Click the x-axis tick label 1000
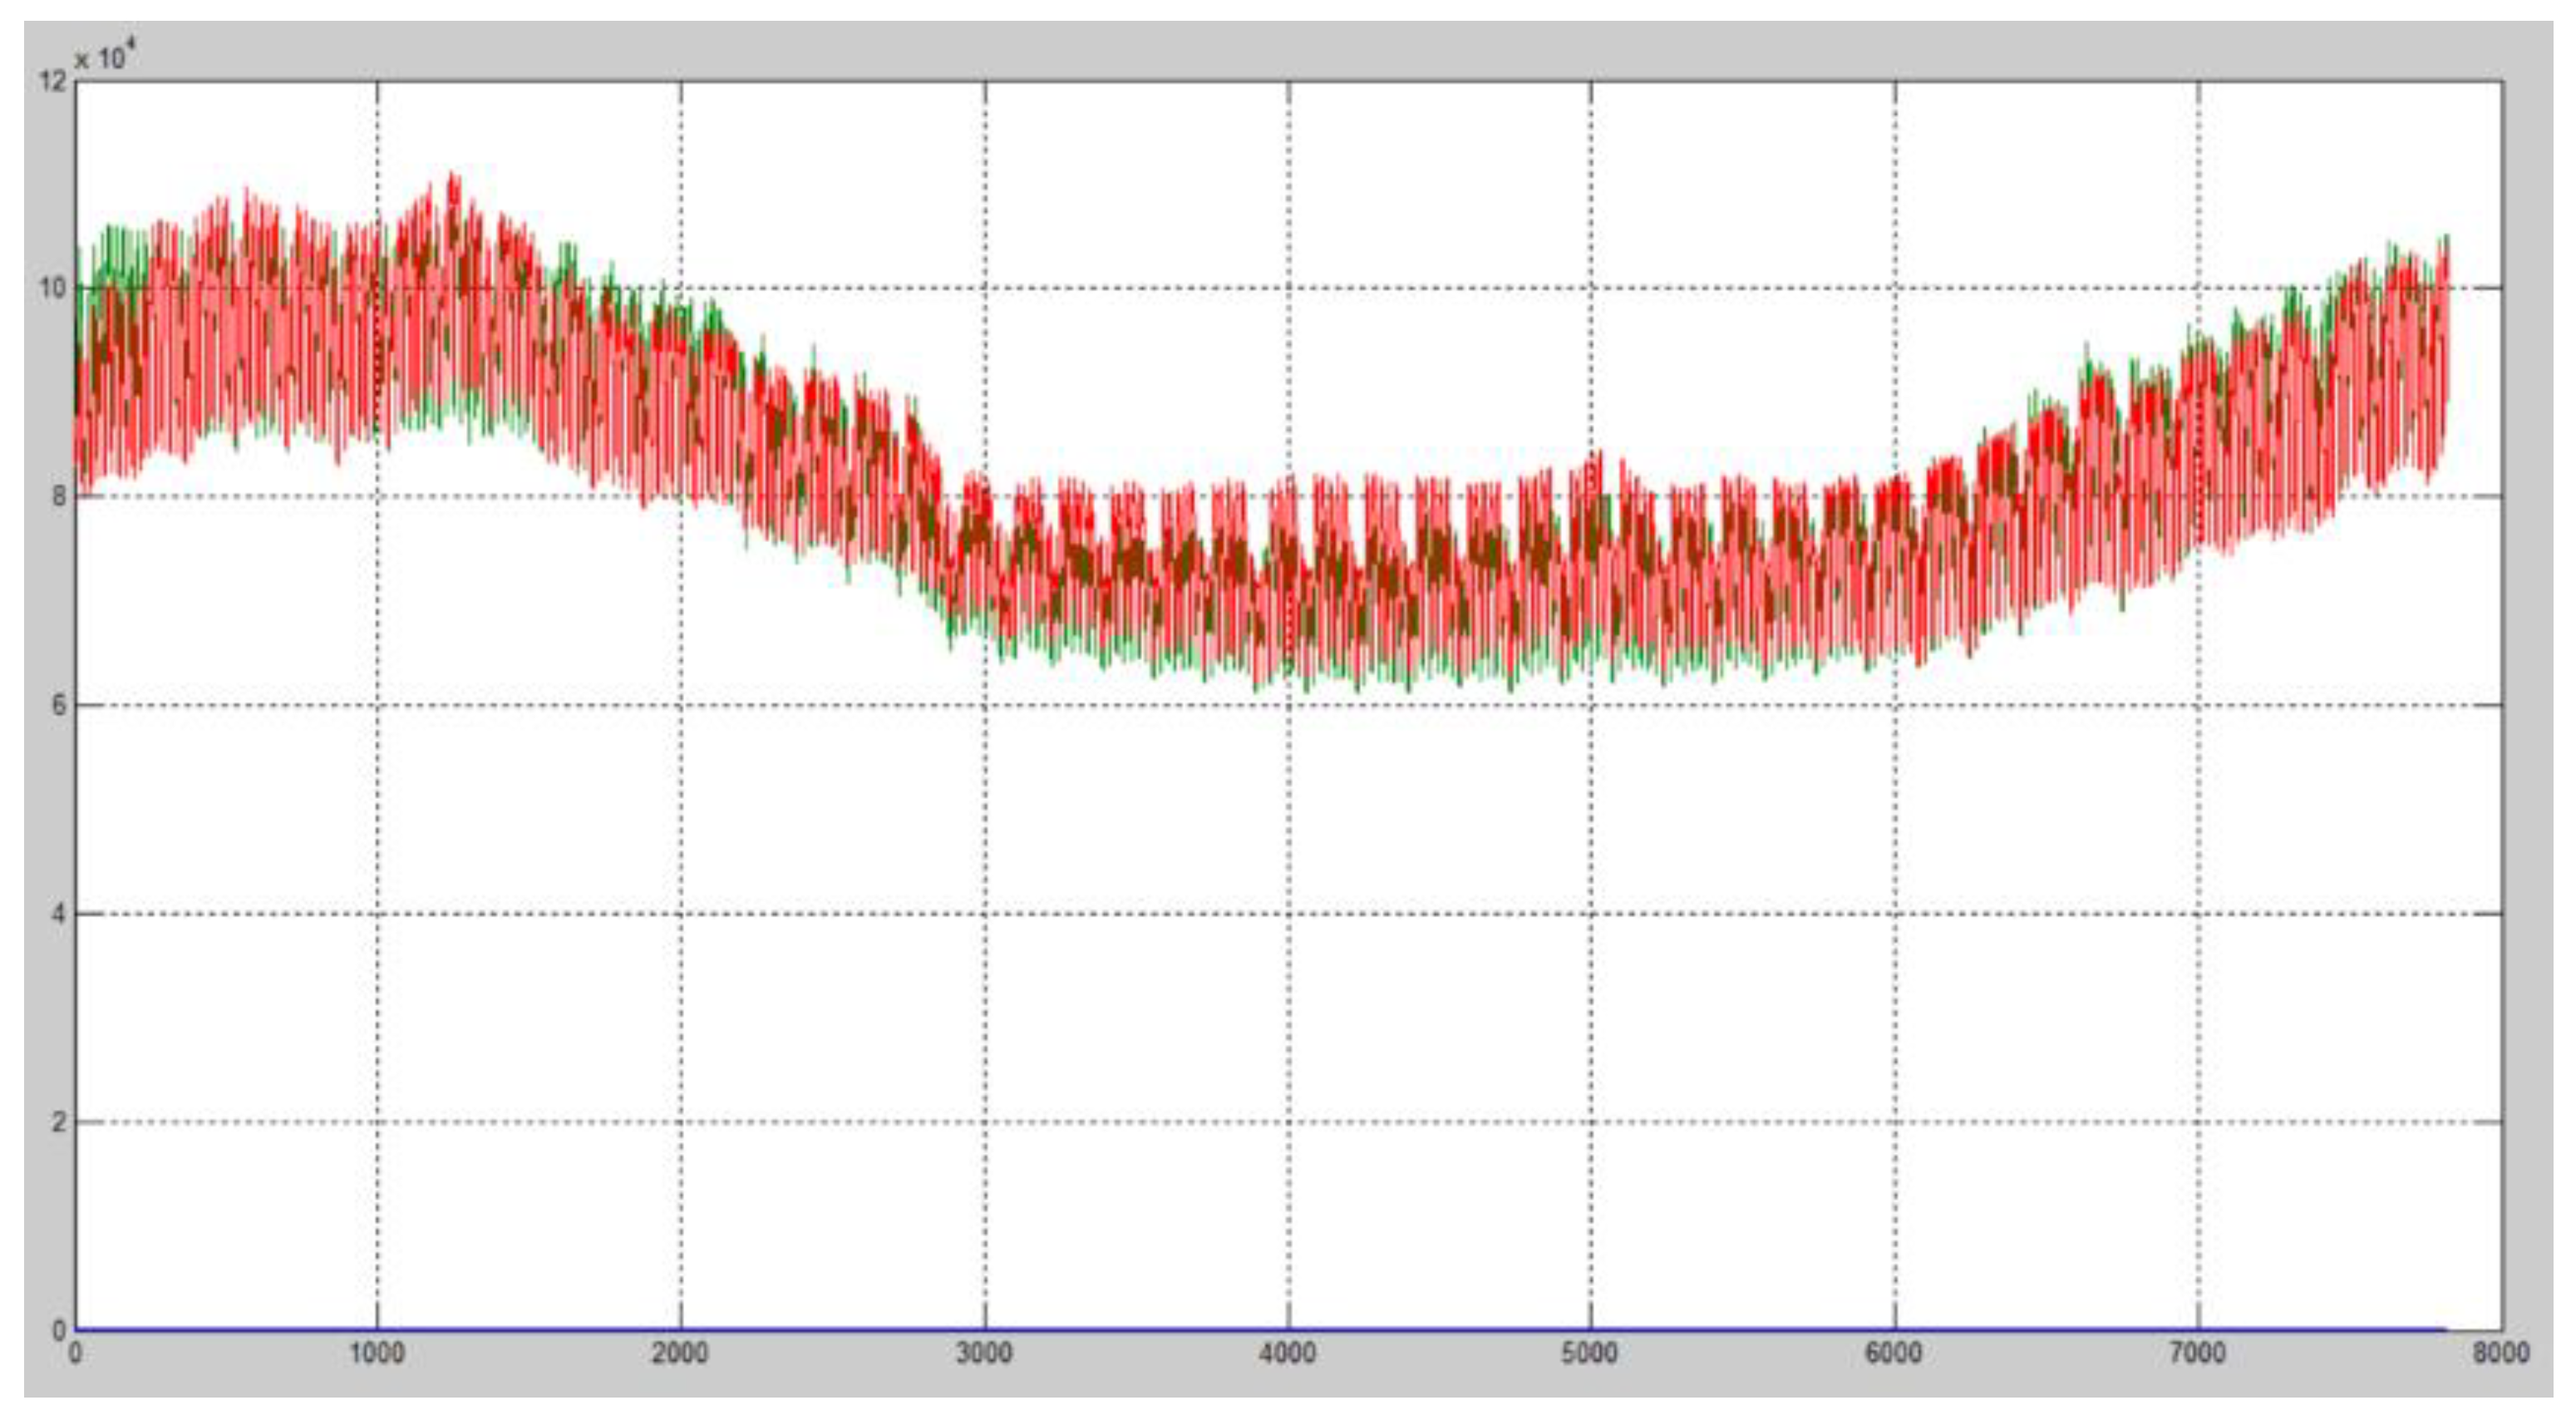The width and height of the screenshot is (2576, 1415). point(376,1354)
